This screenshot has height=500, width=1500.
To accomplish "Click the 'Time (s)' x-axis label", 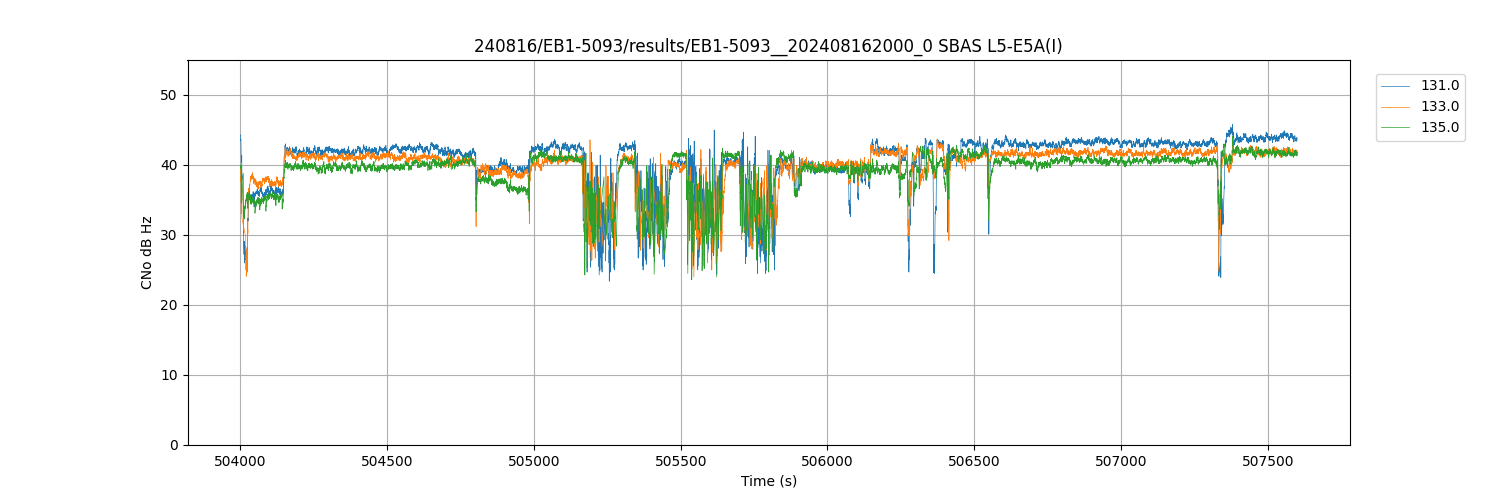I will click(x=768, y=481).
